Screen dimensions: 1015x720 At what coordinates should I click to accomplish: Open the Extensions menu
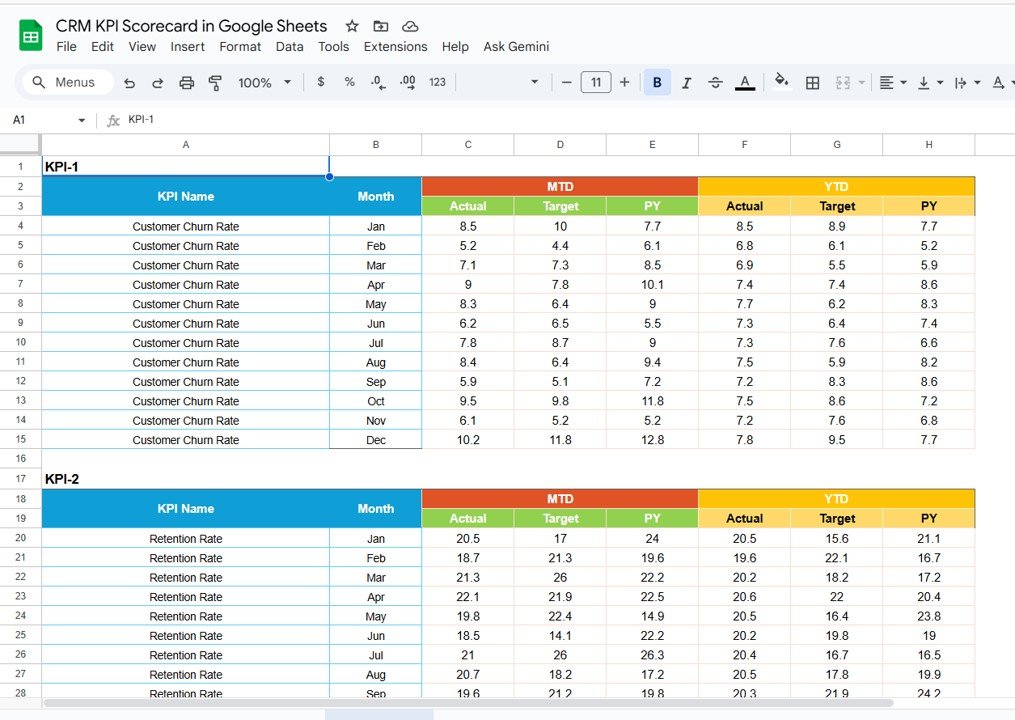click(395, 47)
